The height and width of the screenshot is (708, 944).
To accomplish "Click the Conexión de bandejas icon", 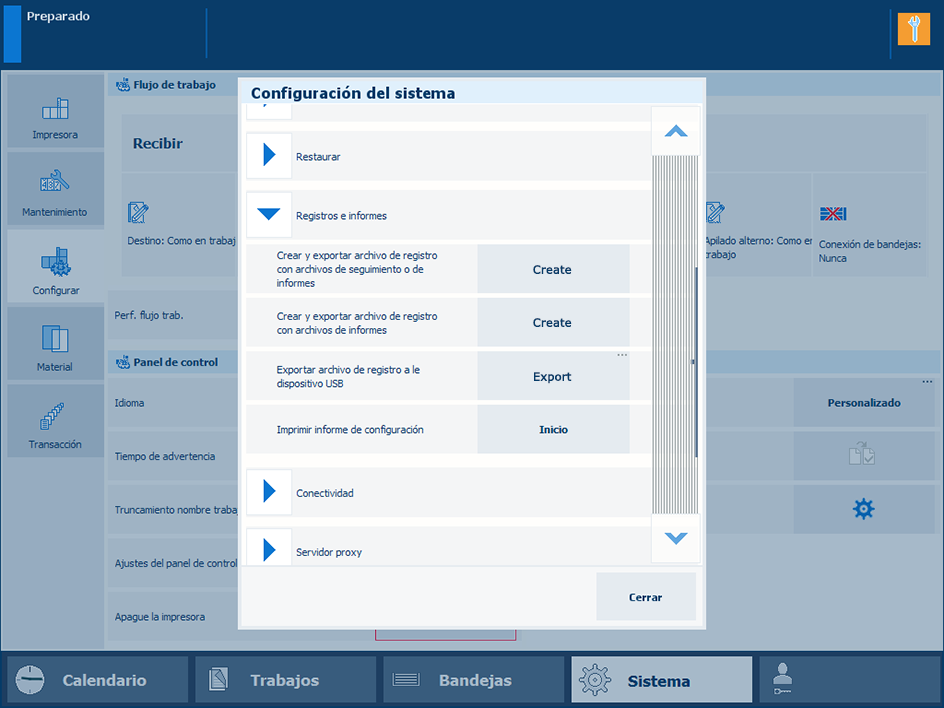I will (833, 214).
